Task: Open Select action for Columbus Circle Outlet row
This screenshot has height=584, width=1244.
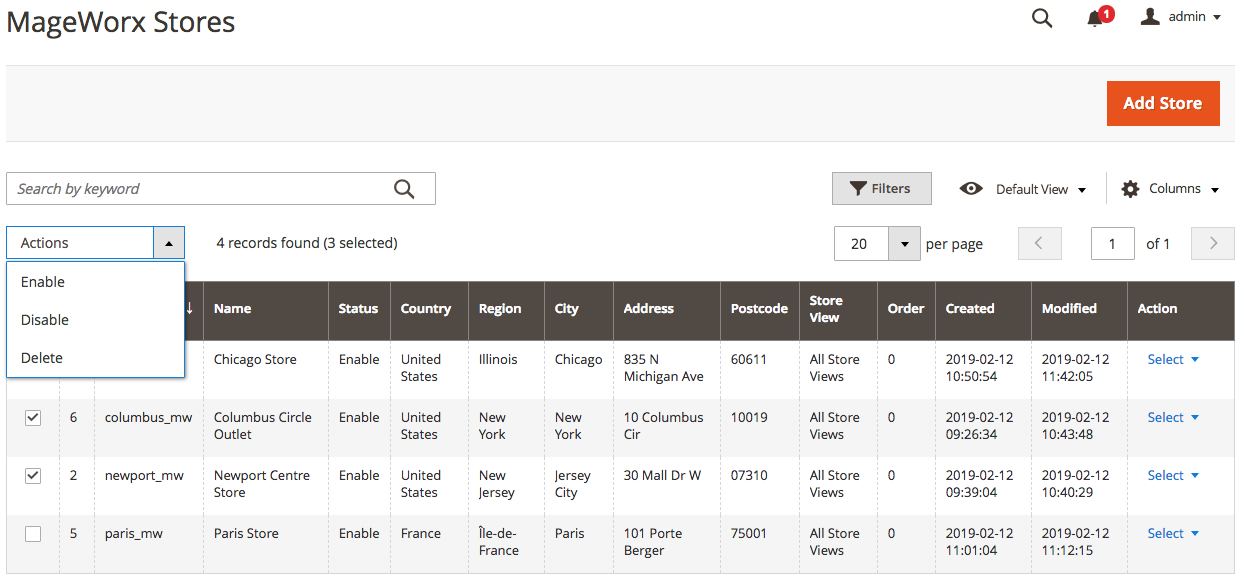Action: point(1173,418)
